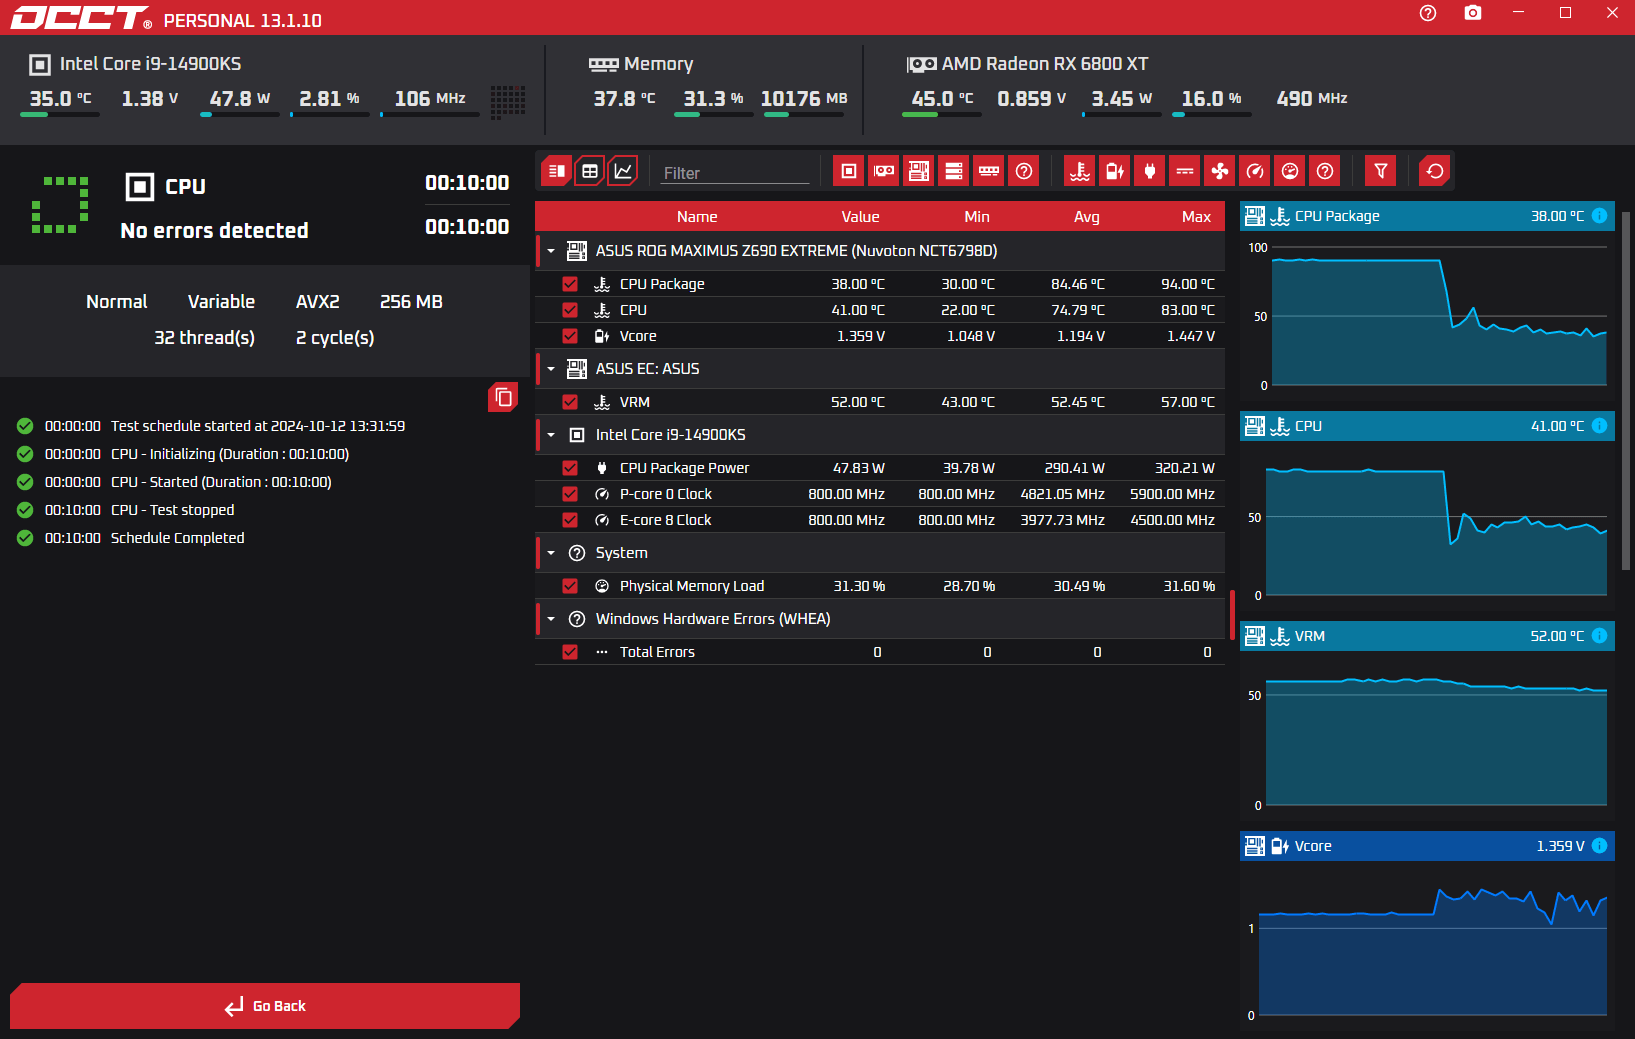This screenshot has height=1039, width=1635.
Task: Click the funnel filter icon
Action: click(x=1380, y=171)
